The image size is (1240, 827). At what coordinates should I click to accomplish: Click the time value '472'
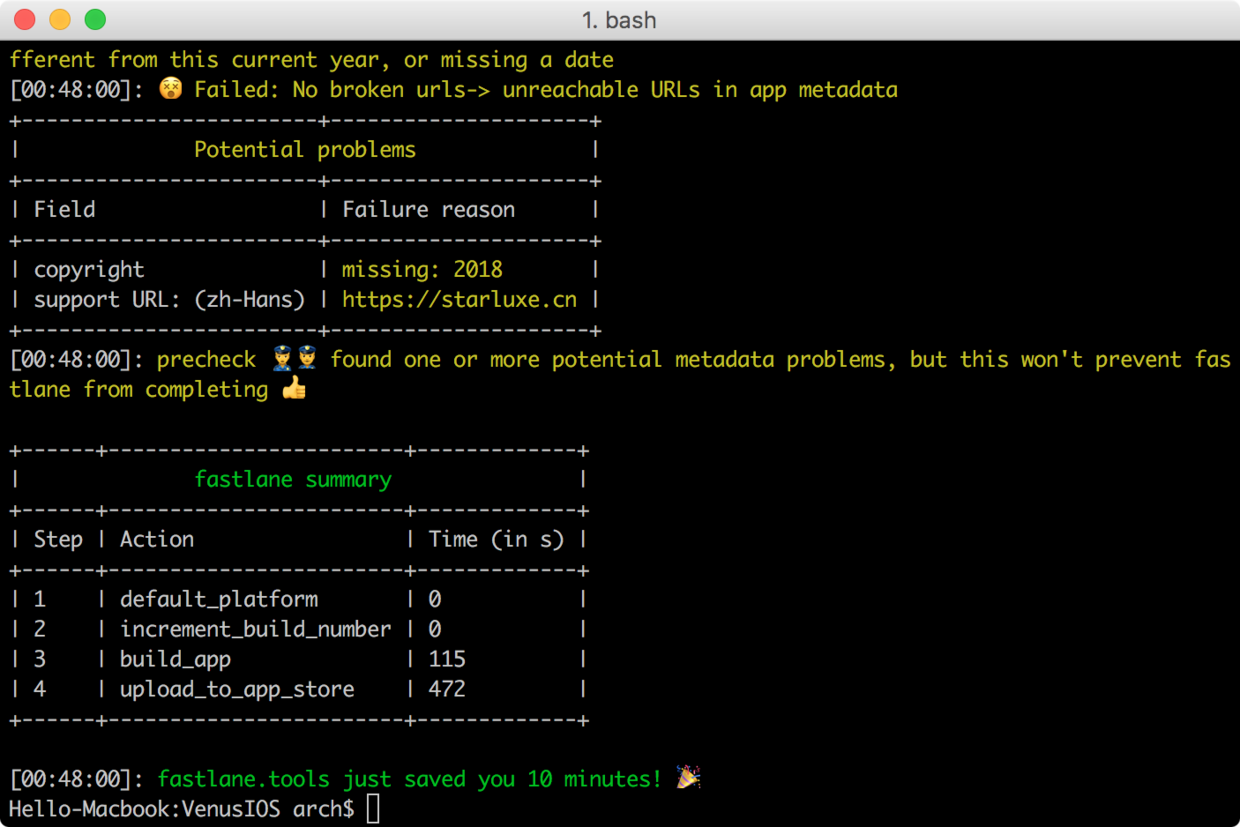click(447, 689)
